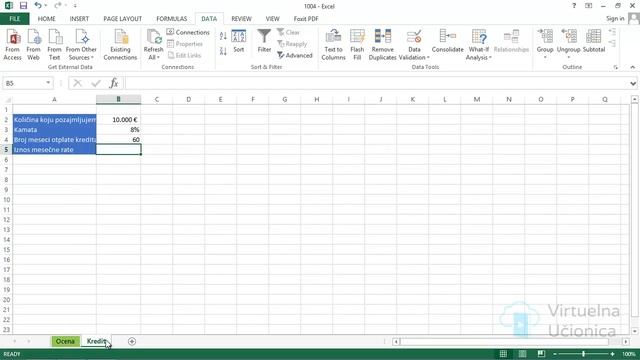Open From Other Sources menu
This screenshot has height=360, width=640.
click(x=81, y=44)
